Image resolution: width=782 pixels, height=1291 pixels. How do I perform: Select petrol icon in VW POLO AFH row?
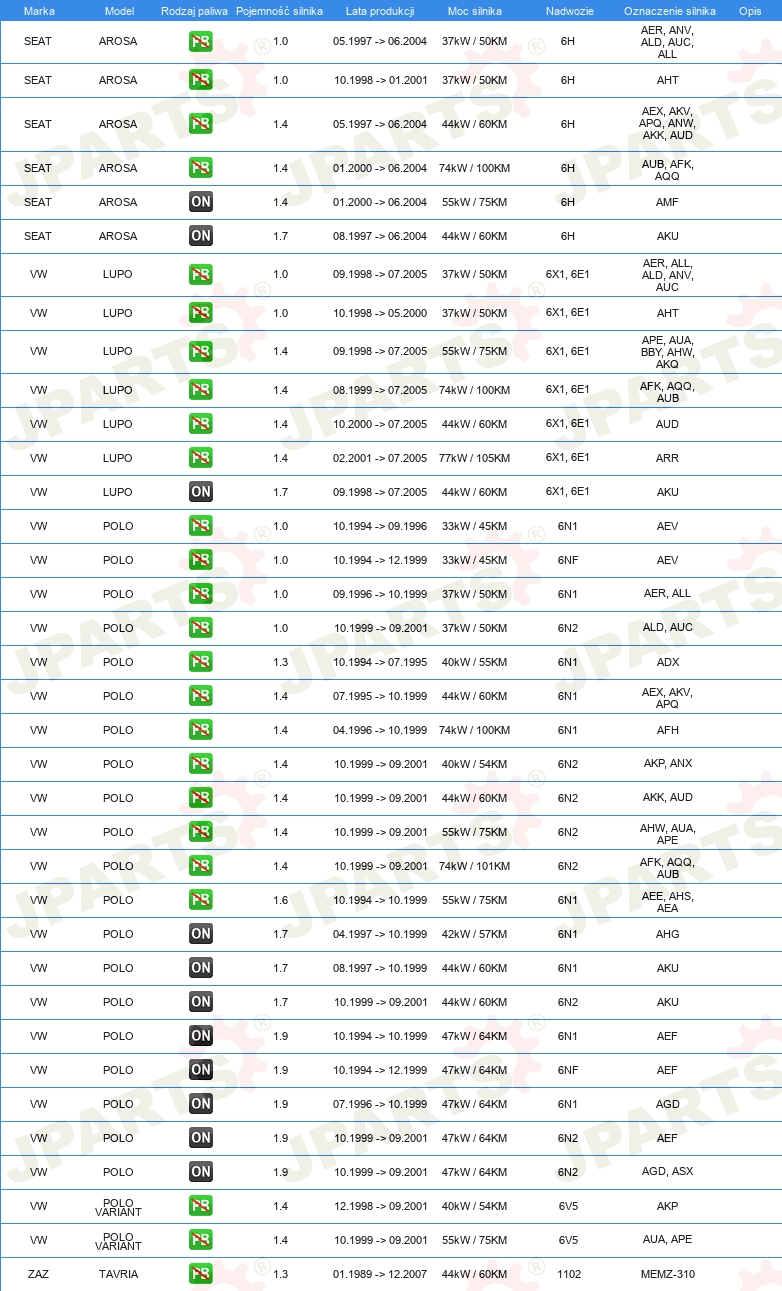click(x=201, y=730)
